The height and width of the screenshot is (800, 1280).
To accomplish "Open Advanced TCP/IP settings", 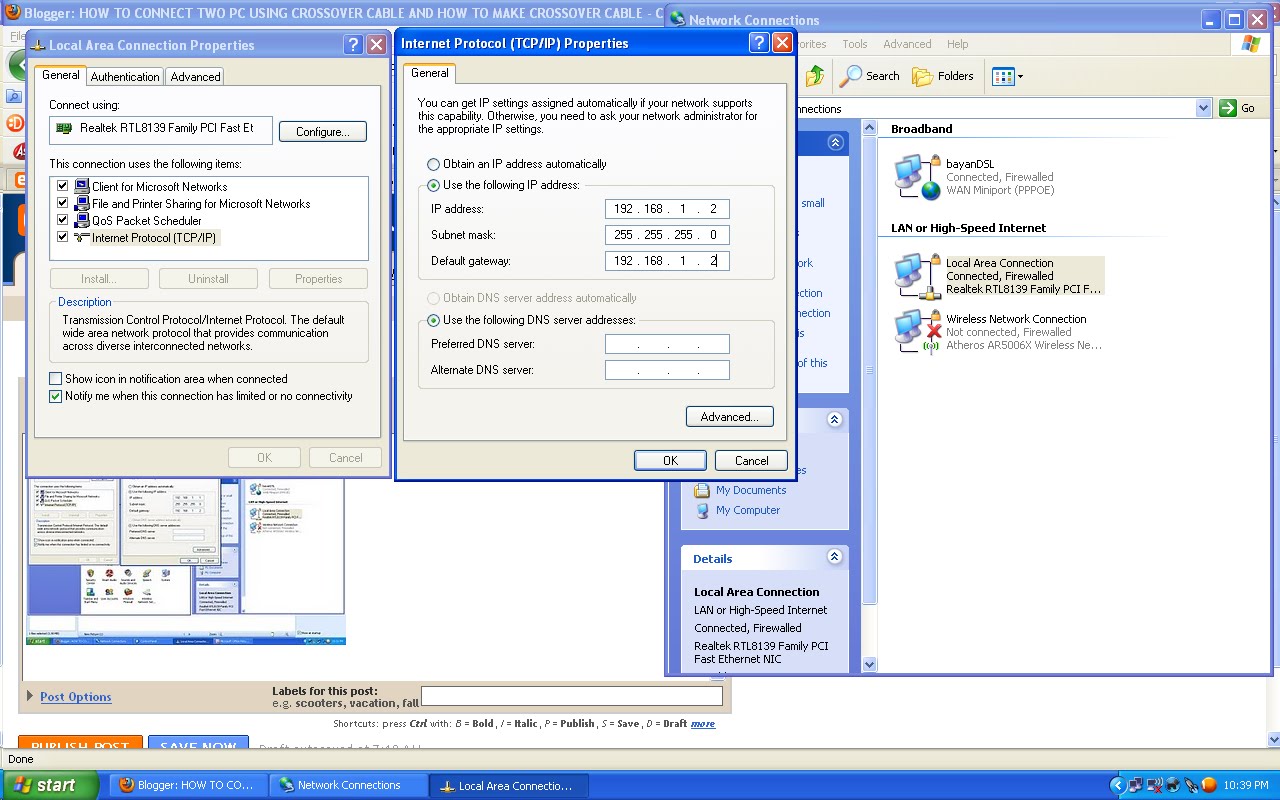I will point(729,416).
